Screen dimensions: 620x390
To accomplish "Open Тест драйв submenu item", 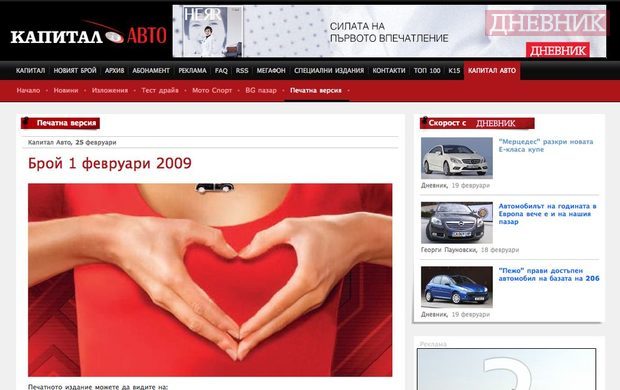I will point(160,90).
